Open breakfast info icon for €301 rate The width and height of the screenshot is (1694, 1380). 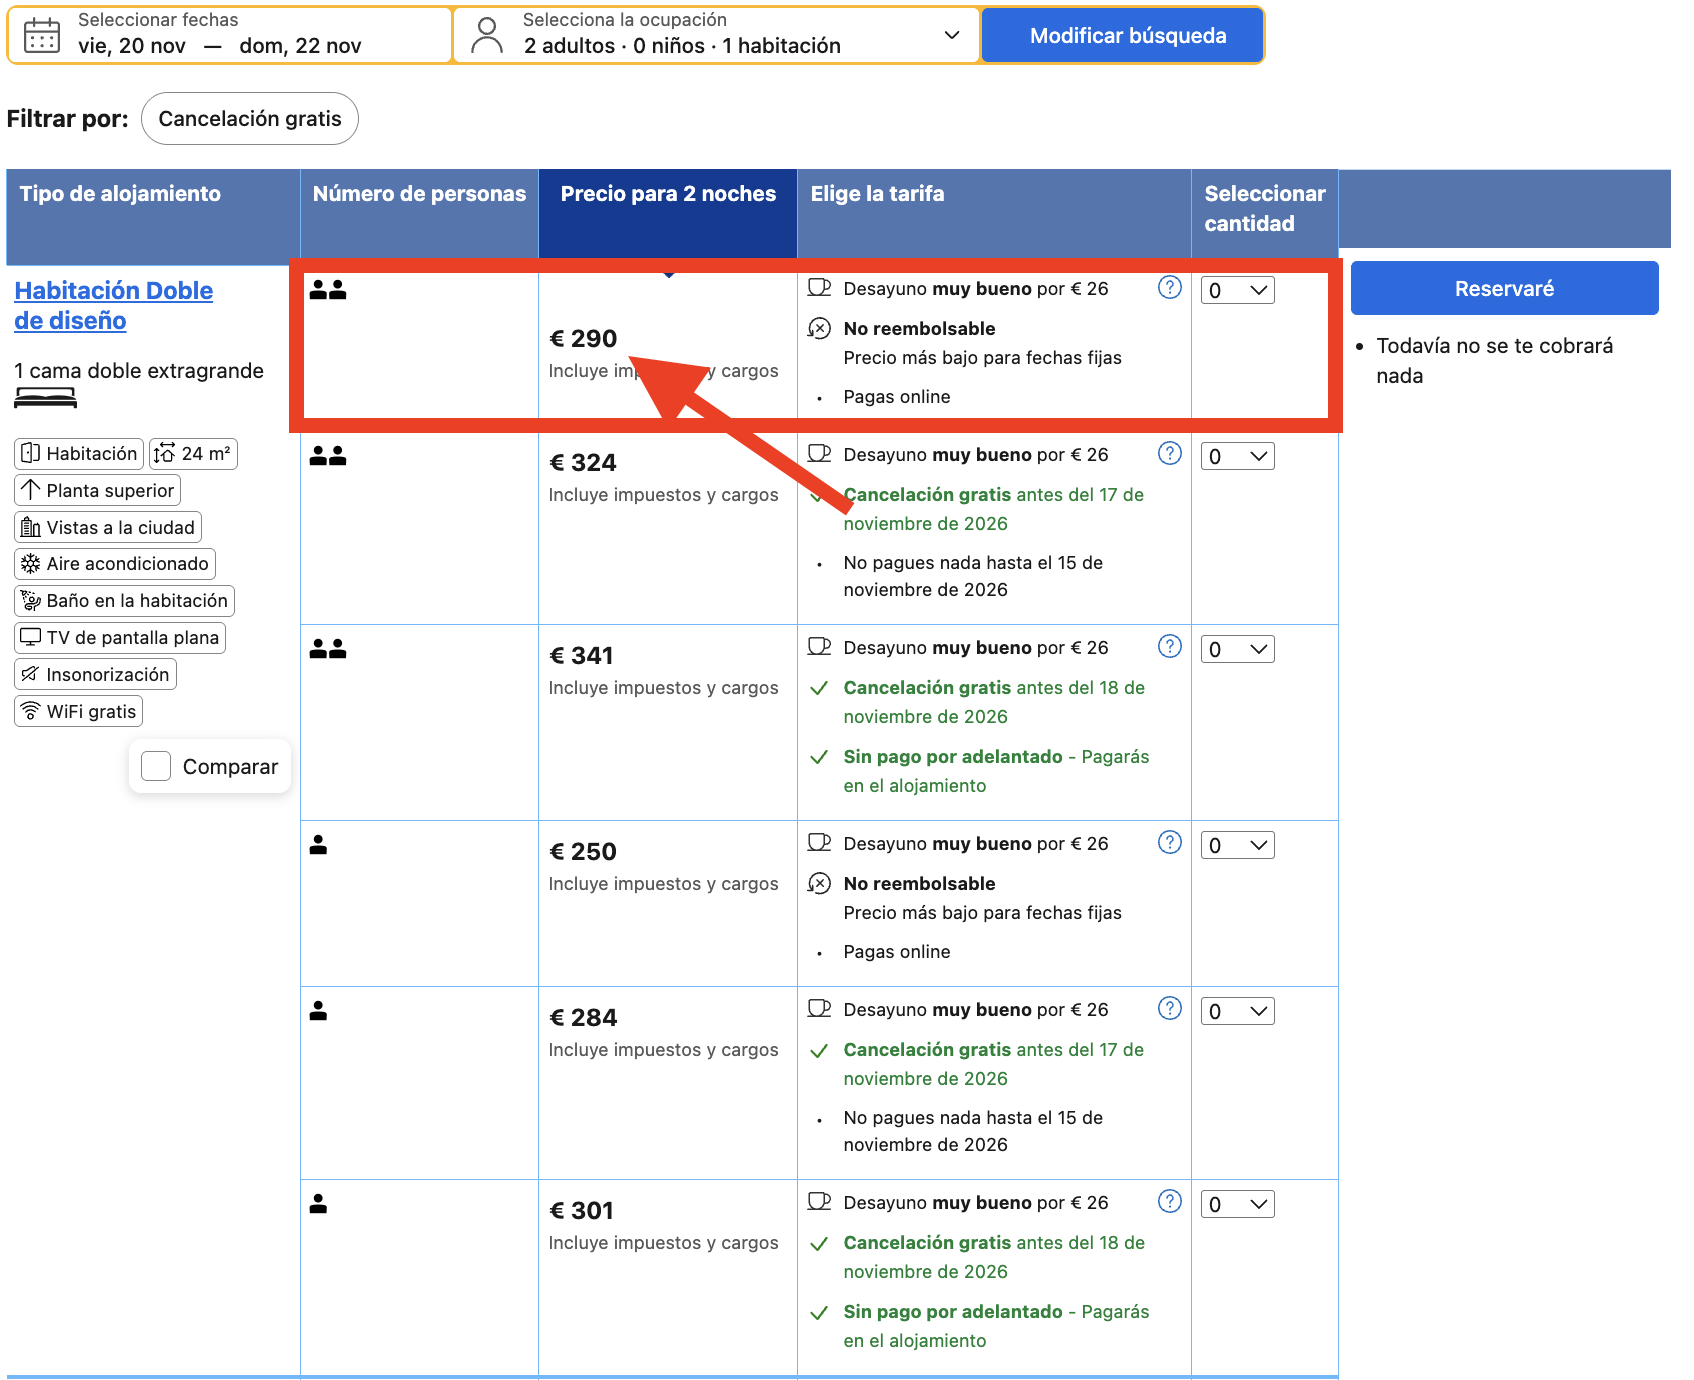click(1169, 1202)
